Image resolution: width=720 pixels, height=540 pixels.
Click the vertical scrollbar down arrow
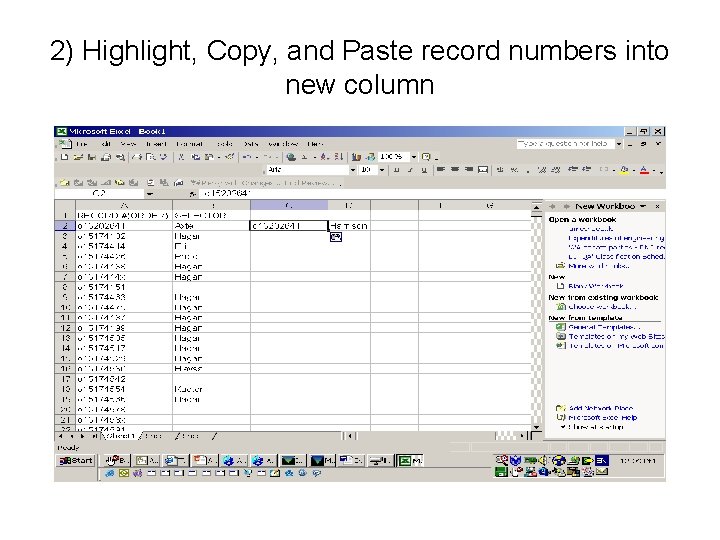(x=536, y=427)
